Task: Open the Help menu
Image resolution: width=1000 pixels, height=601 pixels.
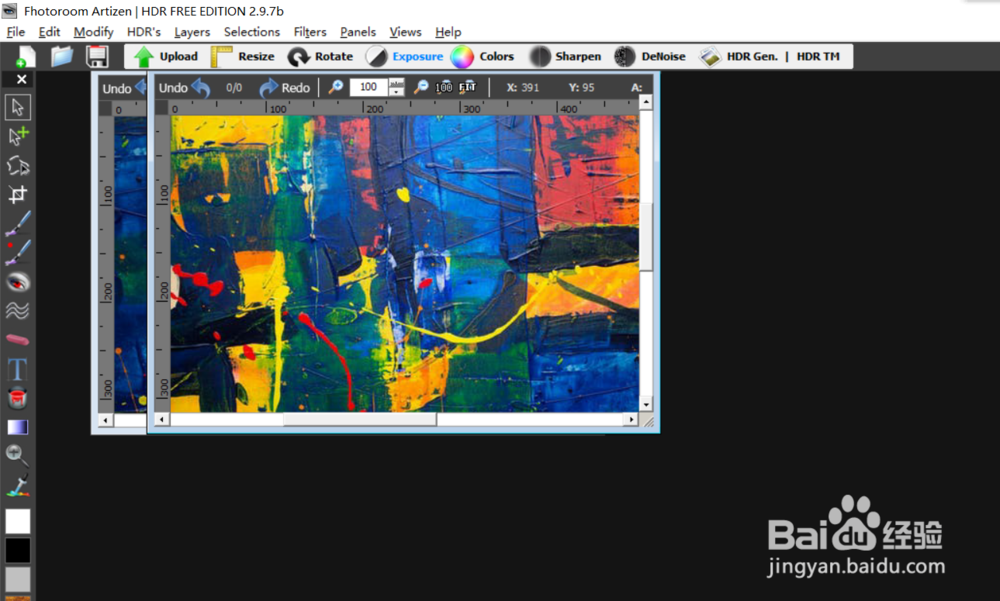Action: (448, 32)
